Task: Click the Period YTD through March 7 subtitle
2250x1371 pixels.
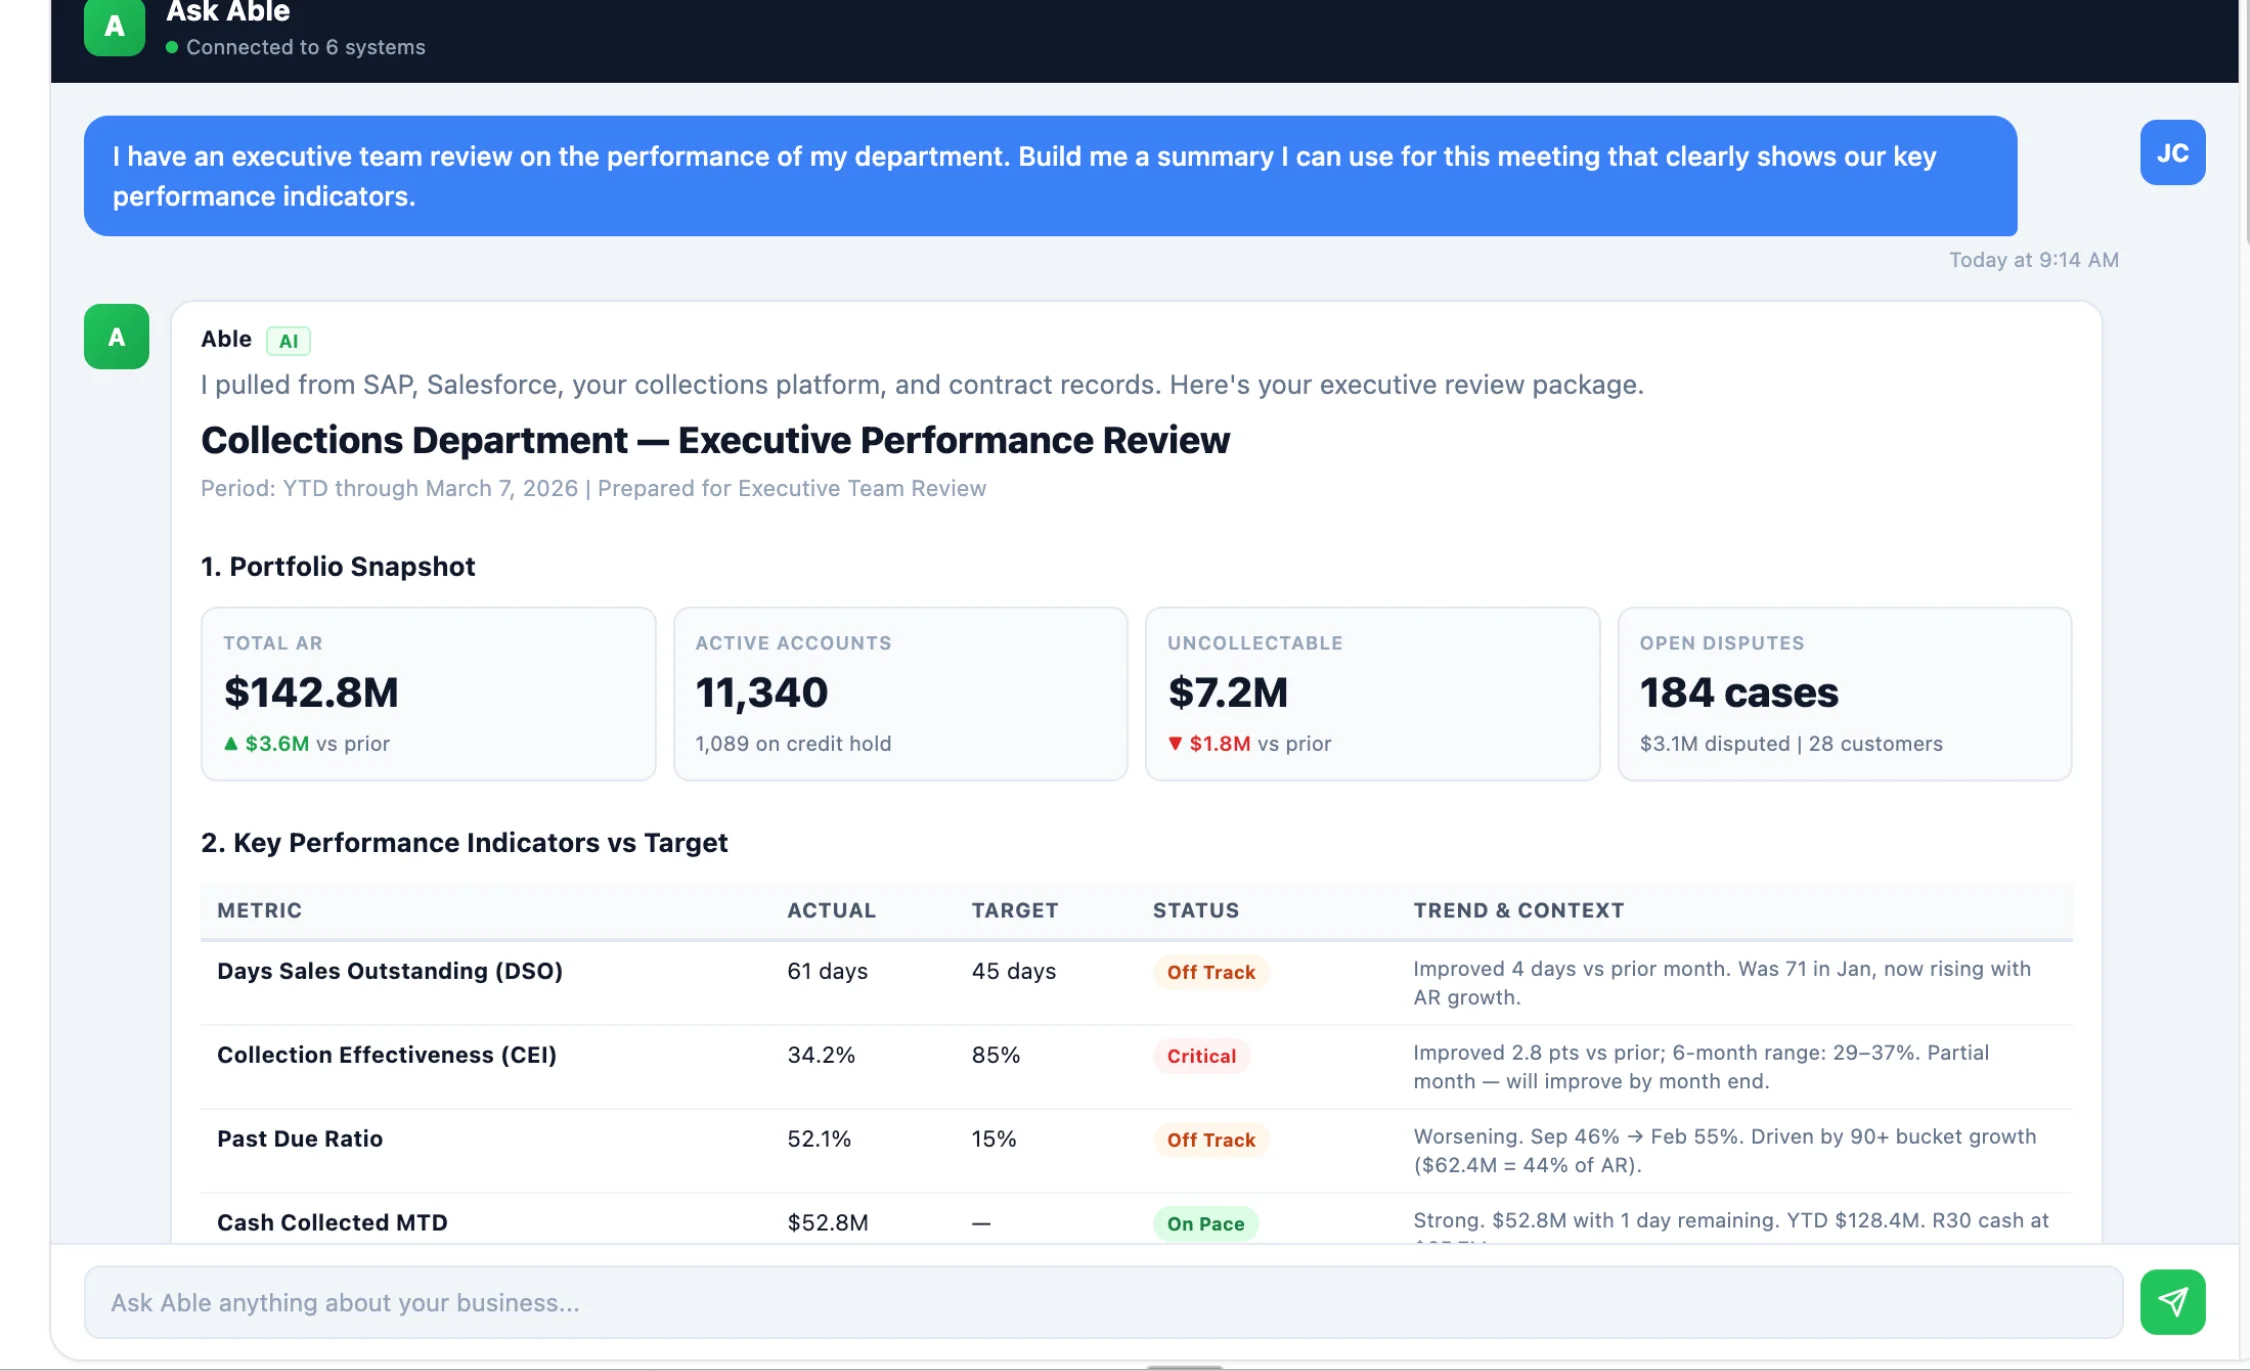Action: coord(593,488)
